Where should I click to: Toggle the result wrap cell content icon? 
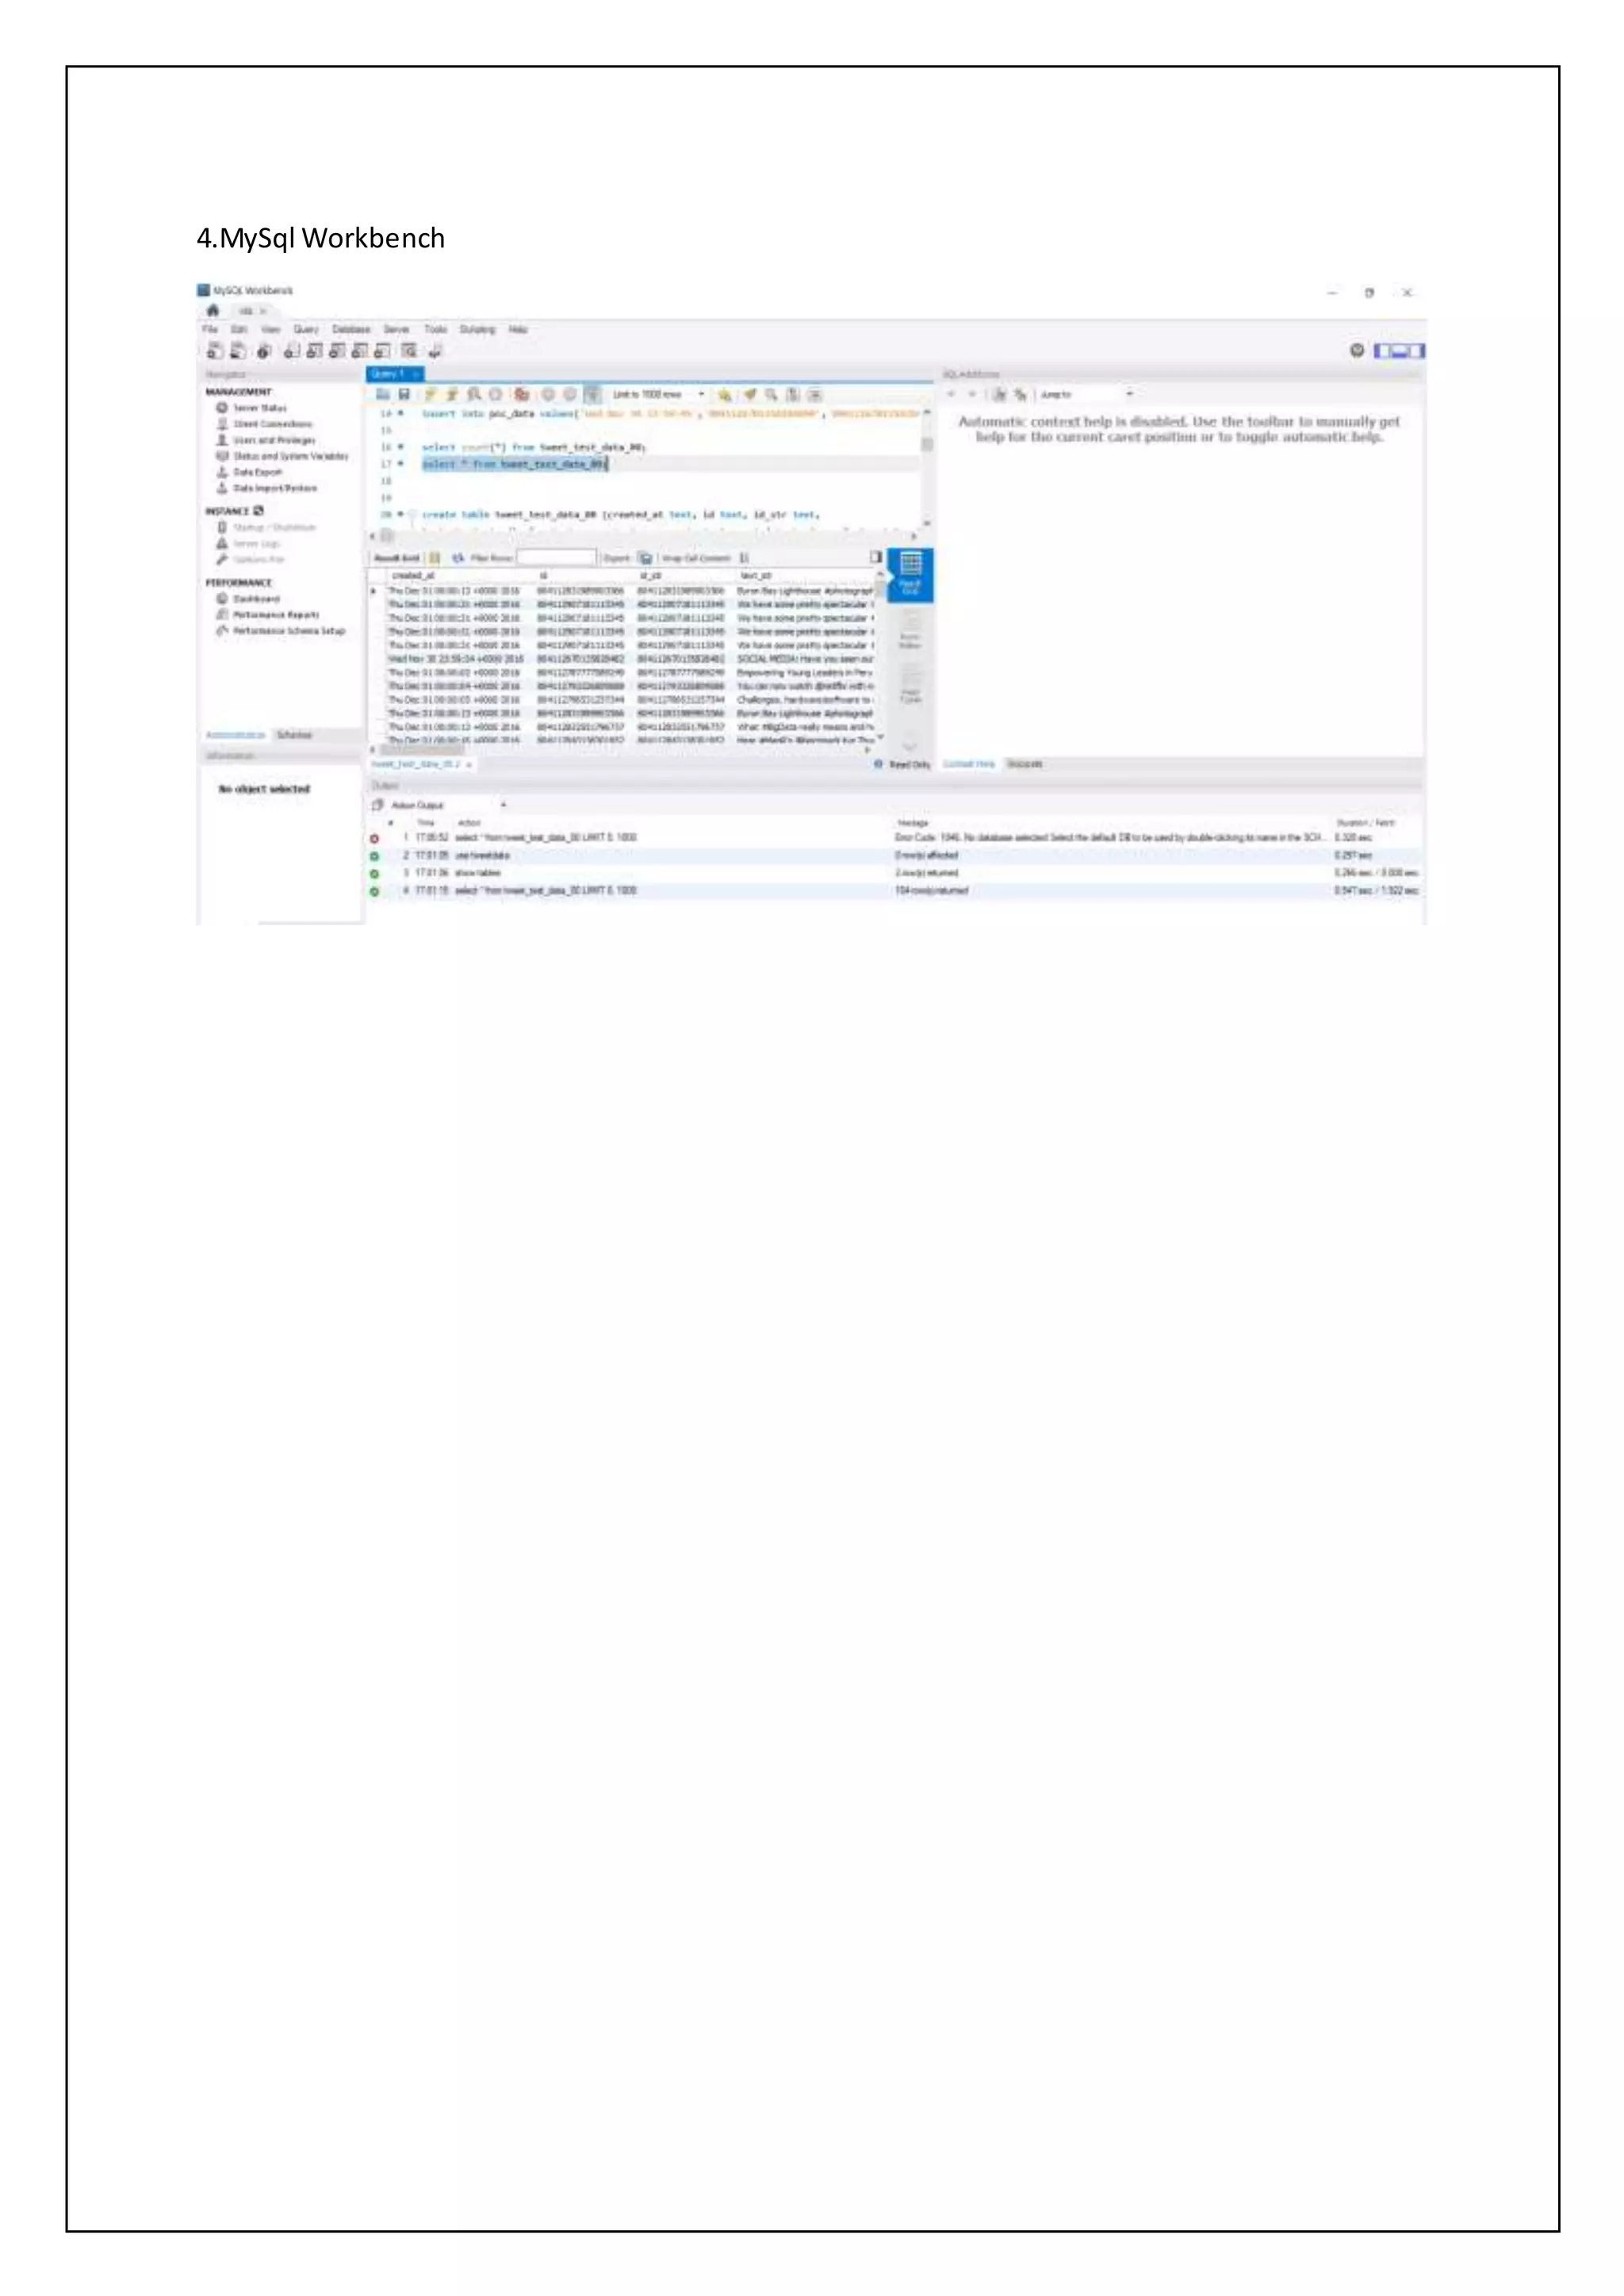tap(744, 558)
